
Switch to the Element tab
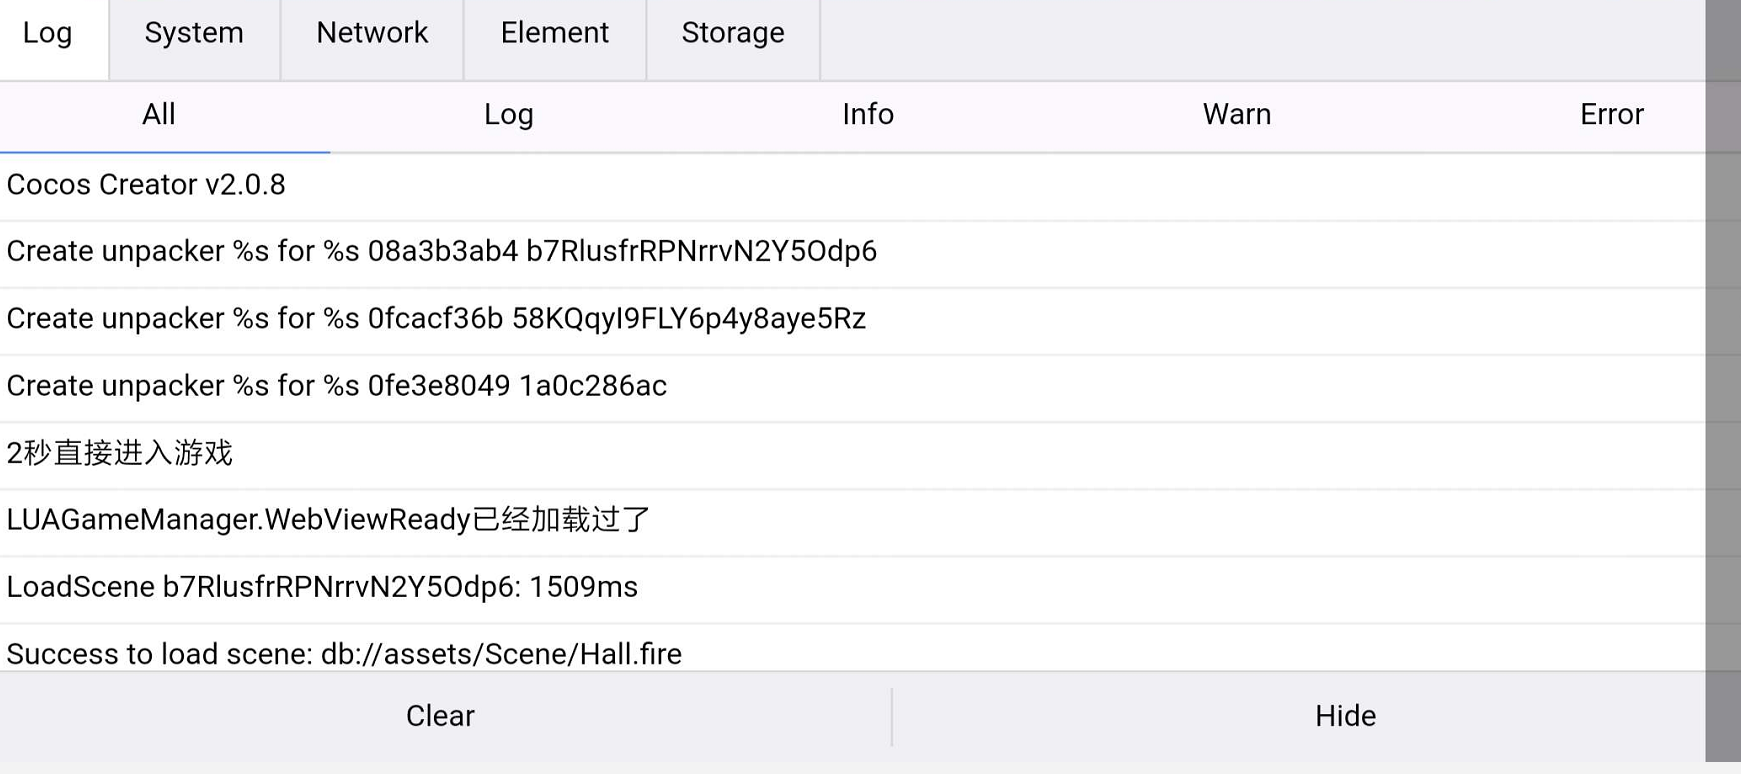(x=554, y=34)
